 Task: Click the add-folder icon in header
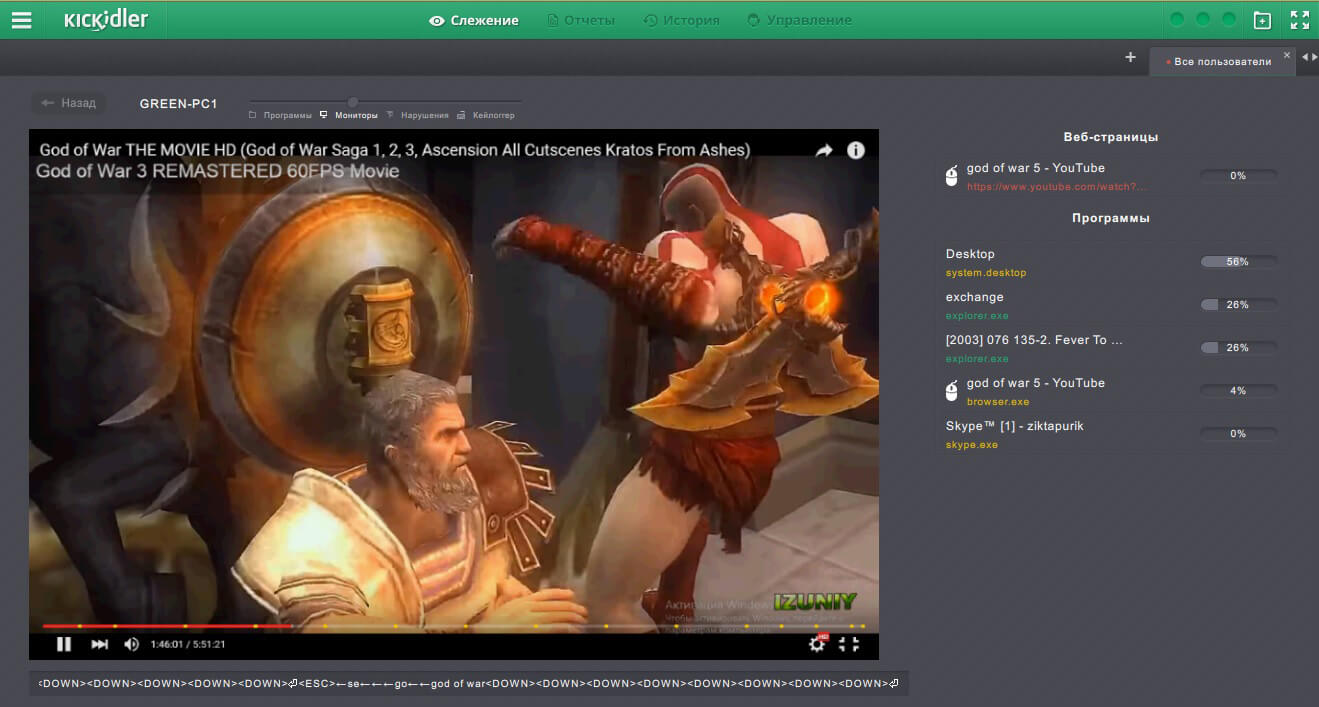click(x=1263, y=20)
